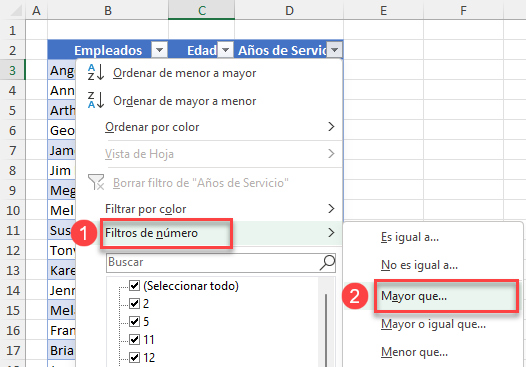The width and height of the screenshot is (526, 367).
Task: Click the magnifier icon in Buscar box
Action: coord(327,262)
